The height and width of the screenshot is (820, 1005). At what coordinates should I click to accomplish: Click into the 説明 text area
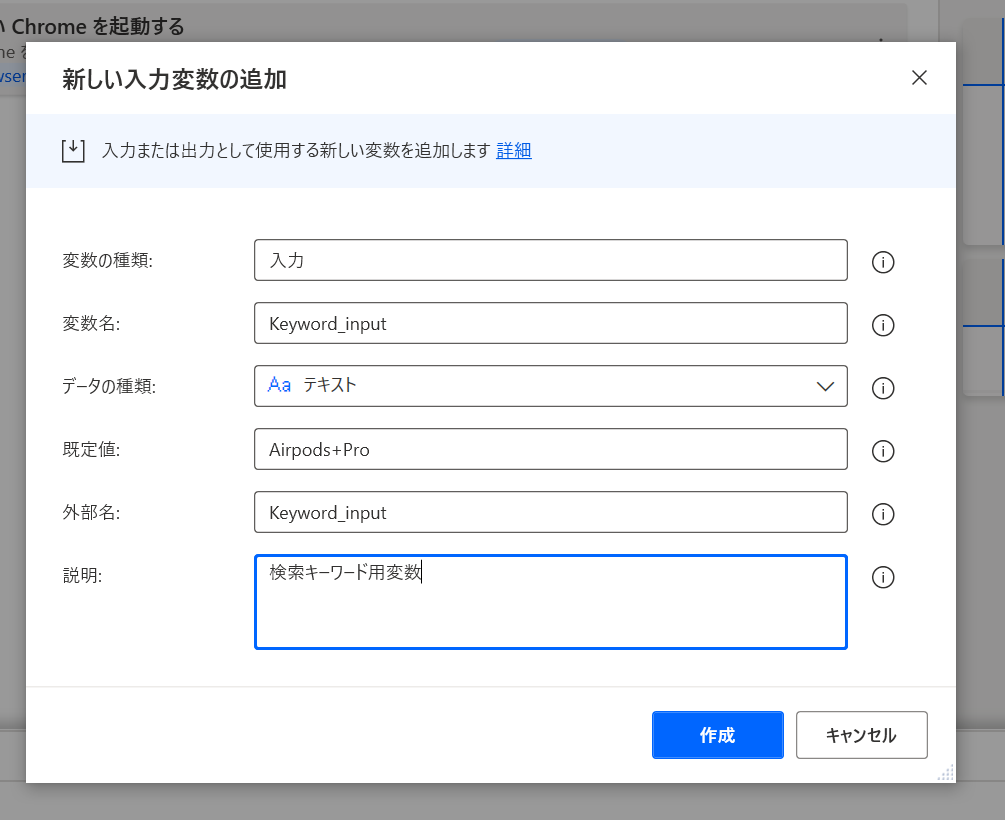click(551, 602)
